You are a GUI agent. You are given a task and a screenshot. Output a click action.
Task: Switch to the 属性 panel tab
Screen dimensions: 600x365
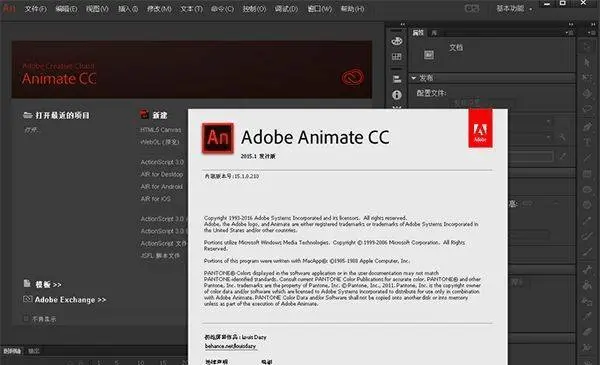click(418, 33)
